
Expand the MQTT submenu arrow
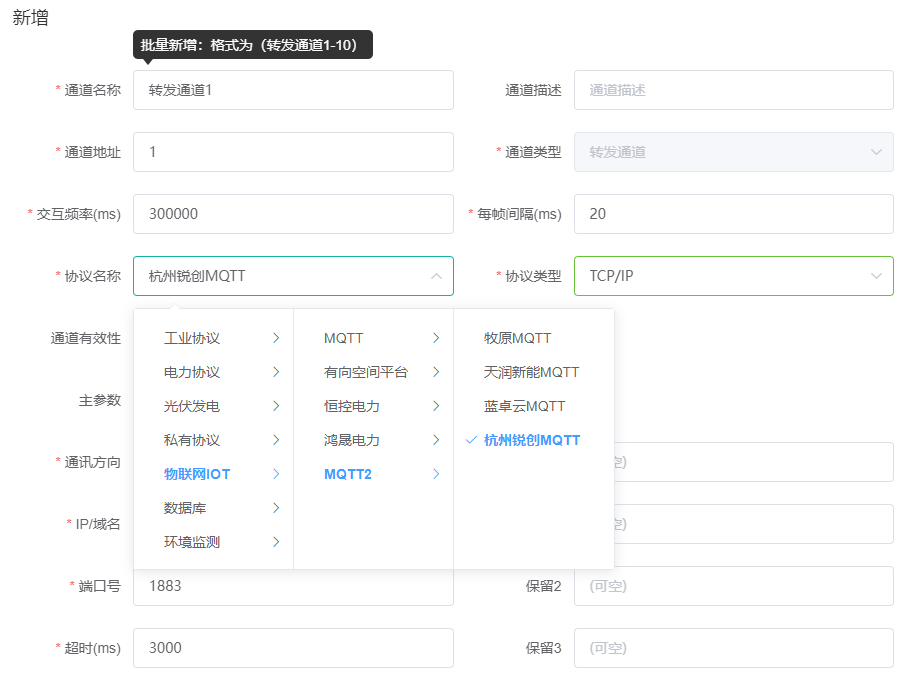(x=436, y=338)
